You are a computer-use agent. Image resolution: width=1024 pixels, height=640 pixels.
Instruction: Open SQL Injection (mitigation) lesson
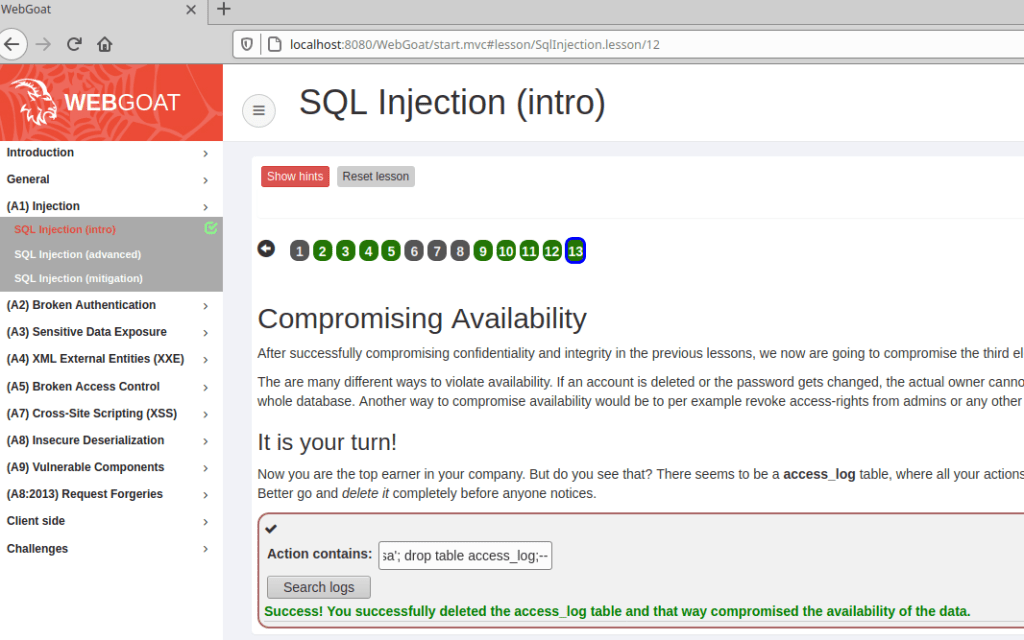click(78, 278)
